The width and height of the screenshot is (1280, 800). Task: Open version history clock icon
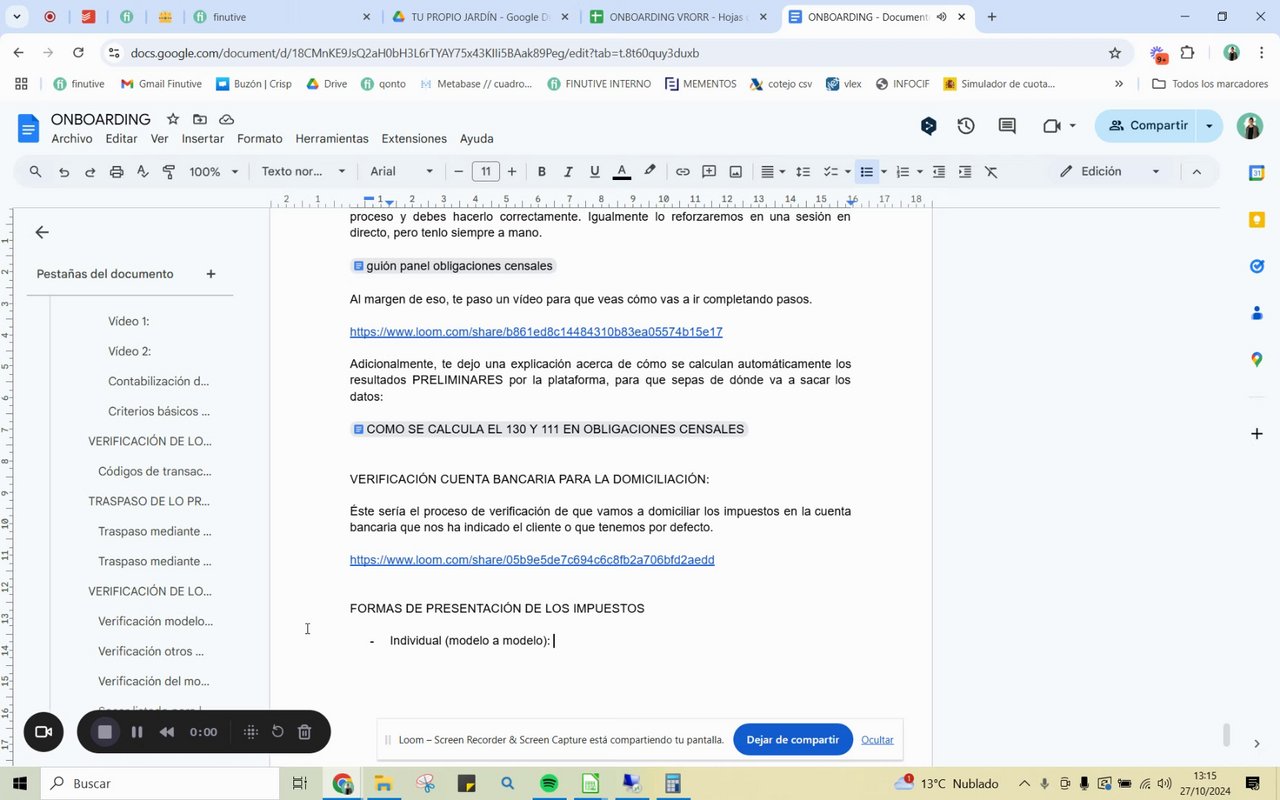[966, 126]
